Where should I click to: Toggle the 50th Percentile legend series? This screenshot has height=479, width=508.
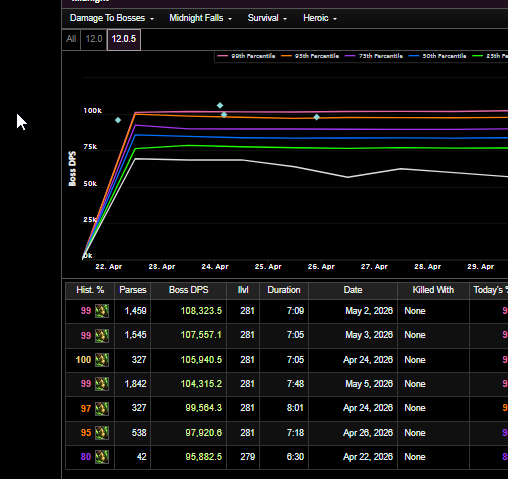click(438, 56)
